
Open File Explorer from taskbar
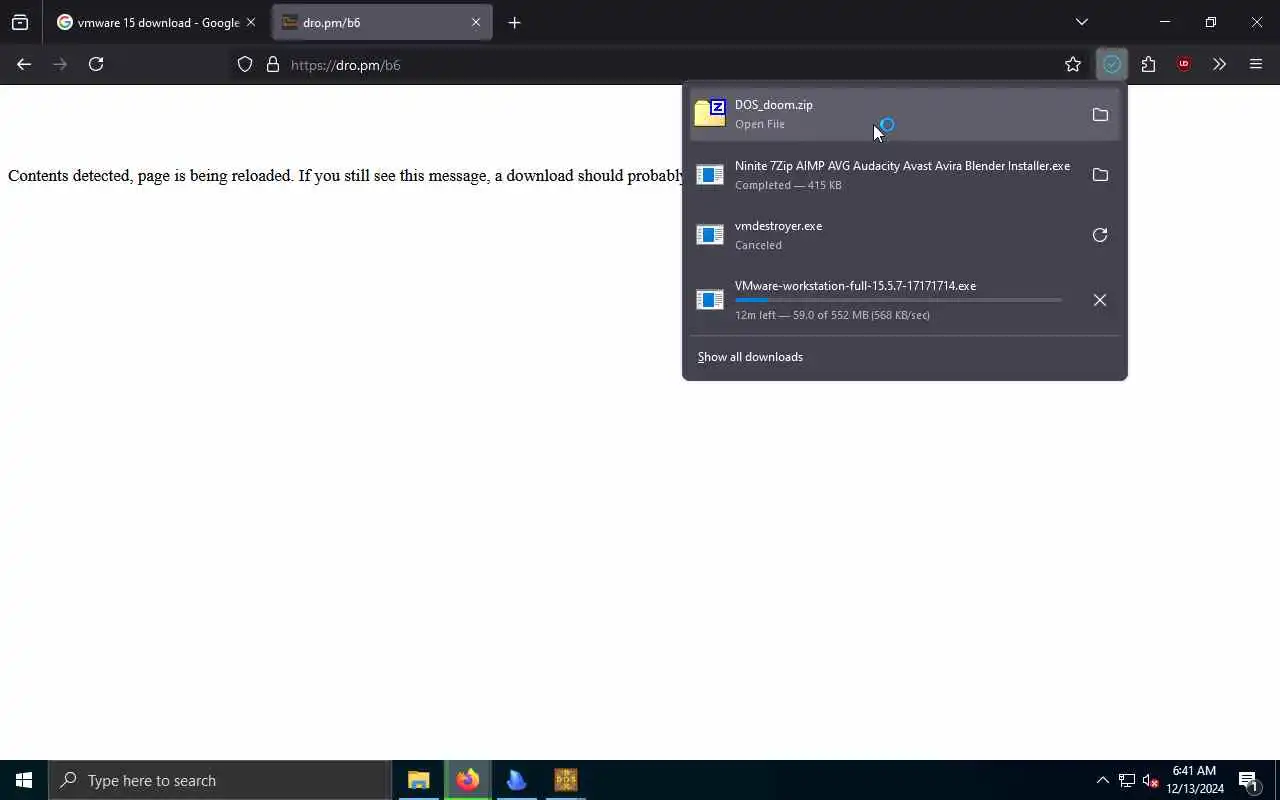coord(418,780)
